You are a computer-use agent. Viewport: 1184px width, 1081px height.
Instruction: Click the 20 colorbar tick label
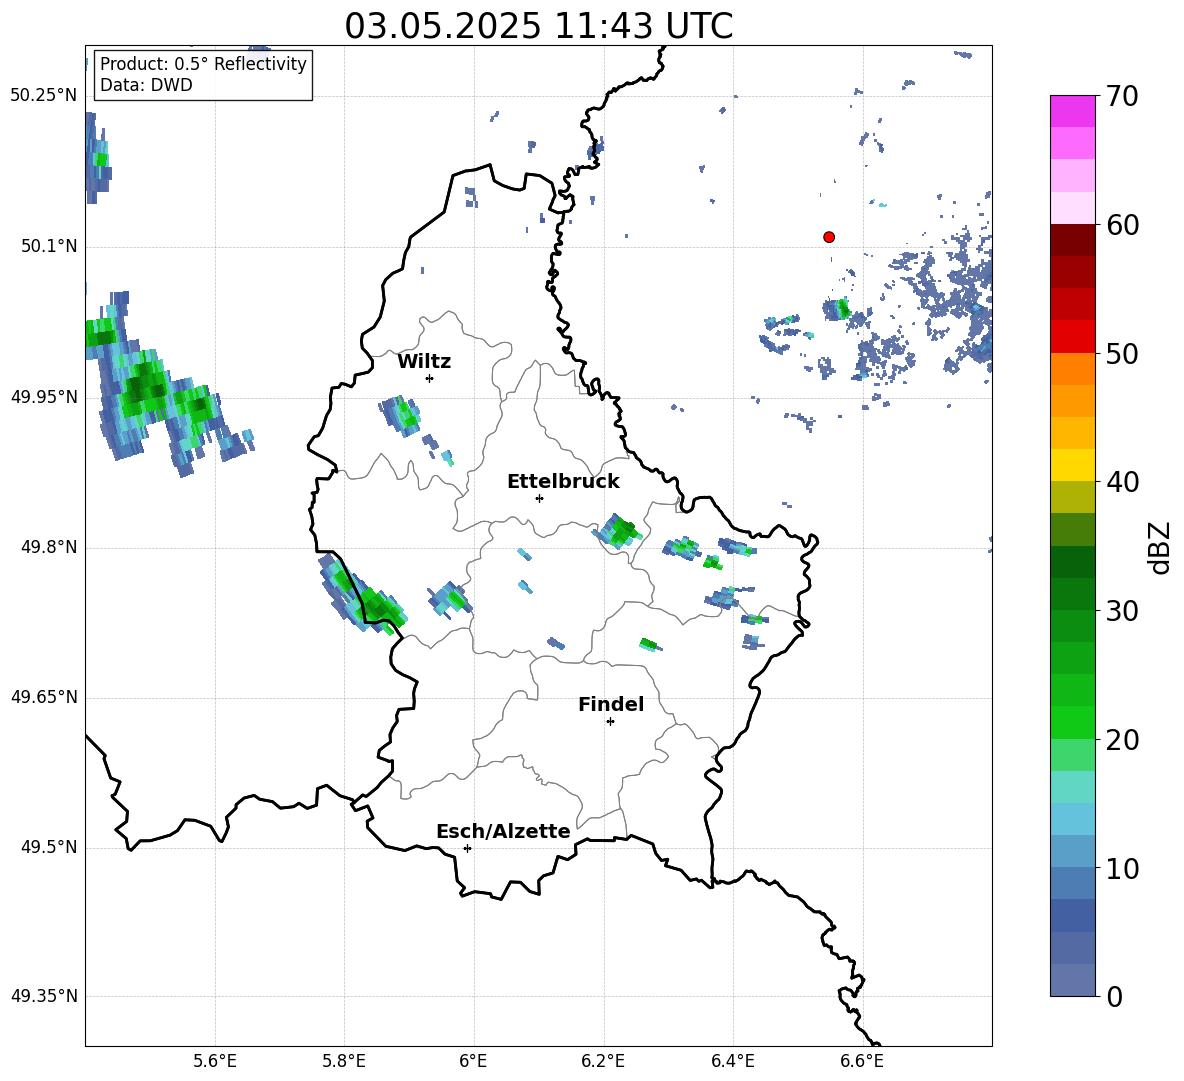point(1122,740)
